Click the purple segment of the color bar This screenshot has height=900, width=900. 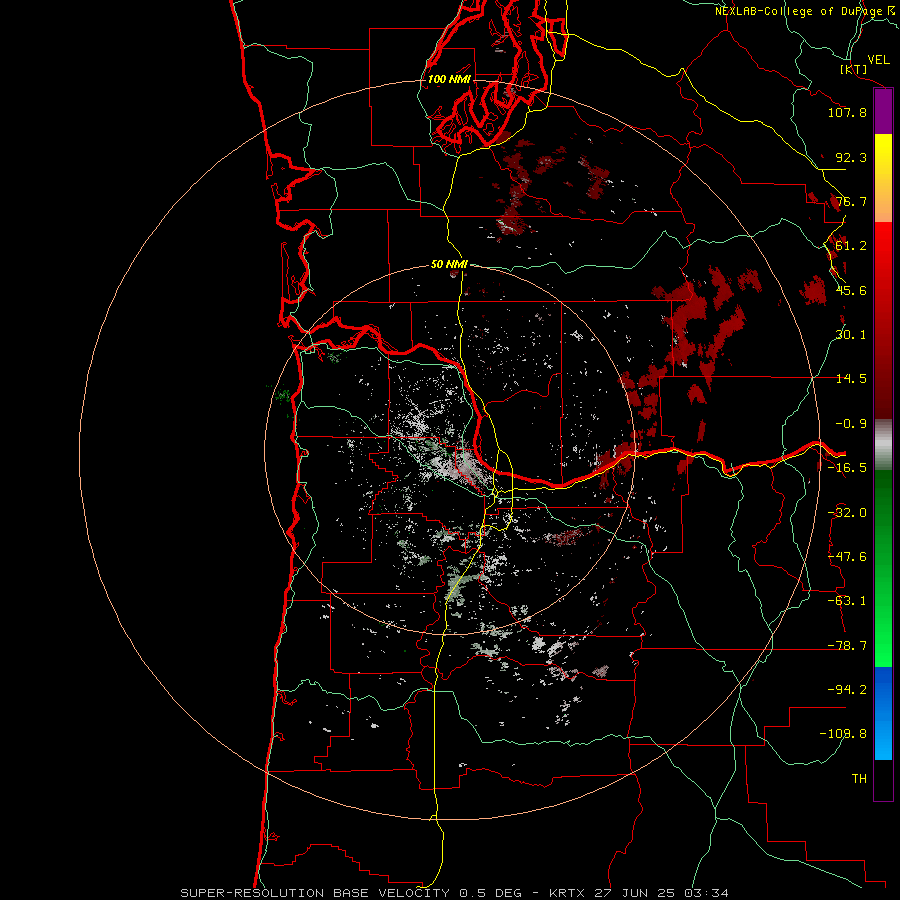pos(883,111)
